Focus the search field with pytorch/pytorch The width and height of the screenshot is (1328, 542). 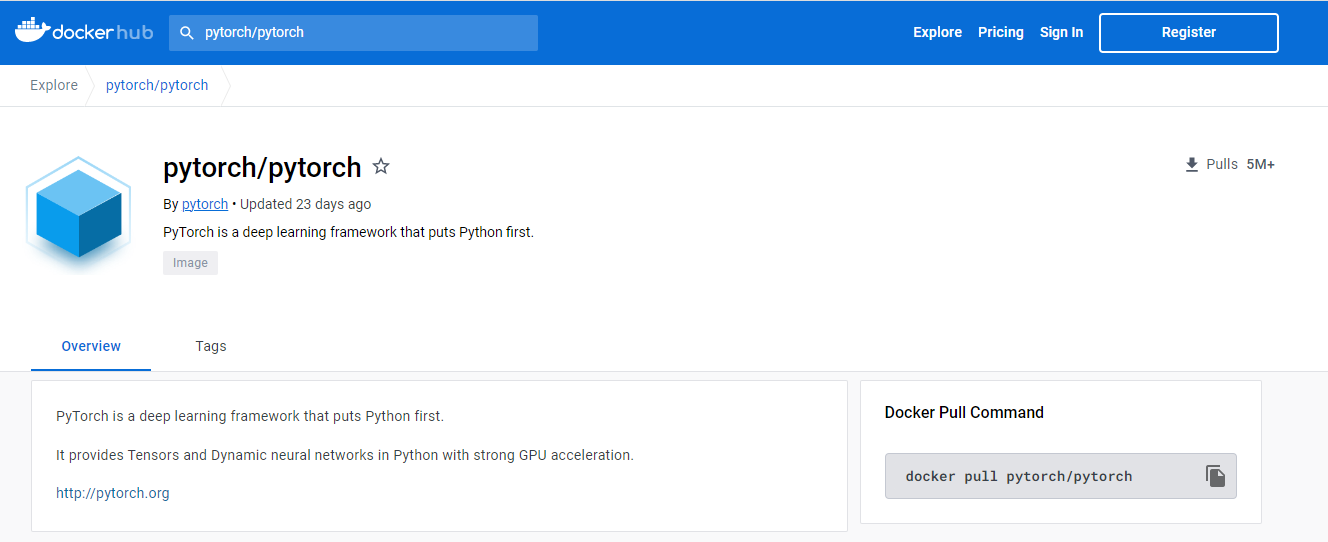(354, 32)
